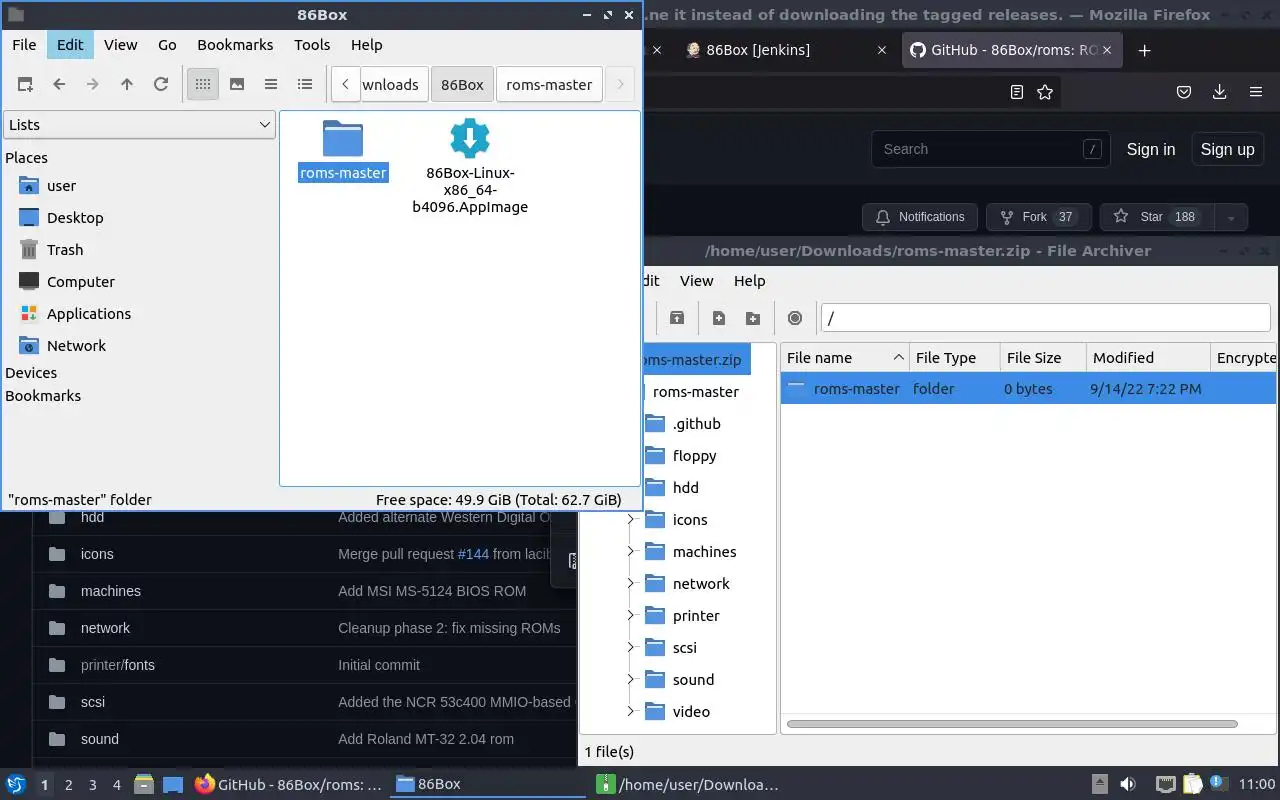1280x800 pixels.
Task: Open Network in Places
Action: tap(76, 346)
